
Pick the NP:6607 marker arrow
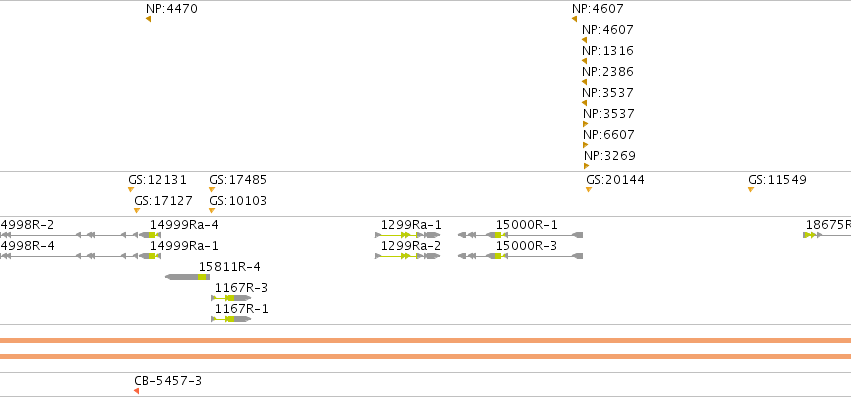tap(586, 145)
